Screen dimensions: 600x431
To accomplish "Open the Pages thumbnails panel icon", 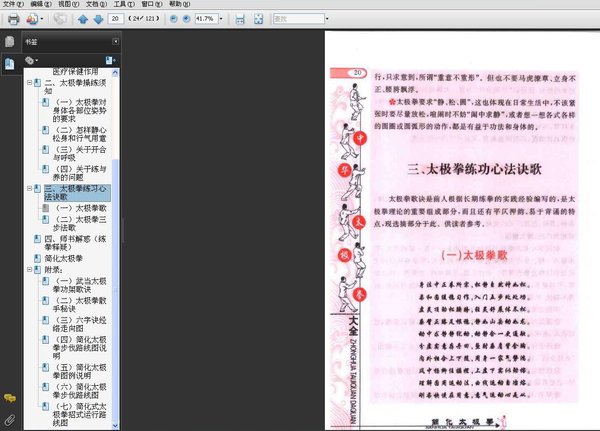I will [x=10, y=41].
